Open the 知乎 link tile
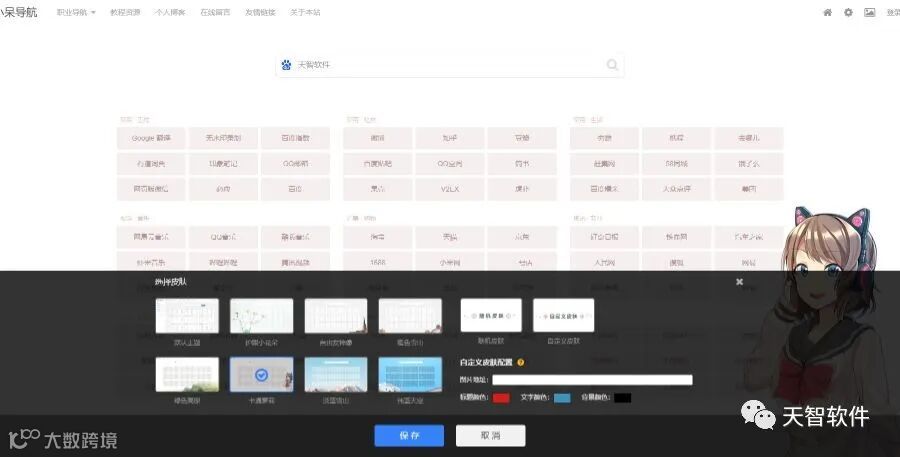 click(x=449, y=138)
